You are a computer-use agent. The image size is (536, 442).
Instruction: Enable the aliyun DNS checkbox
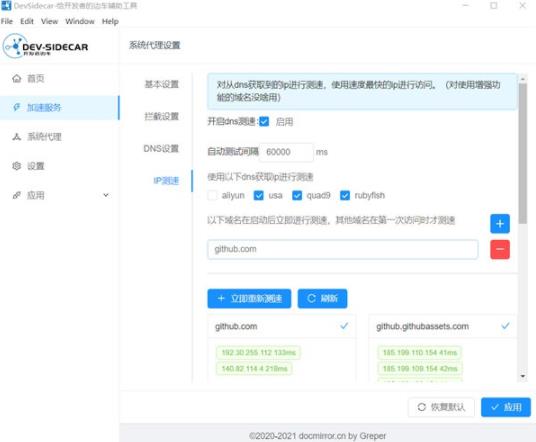tap(212, 196)
